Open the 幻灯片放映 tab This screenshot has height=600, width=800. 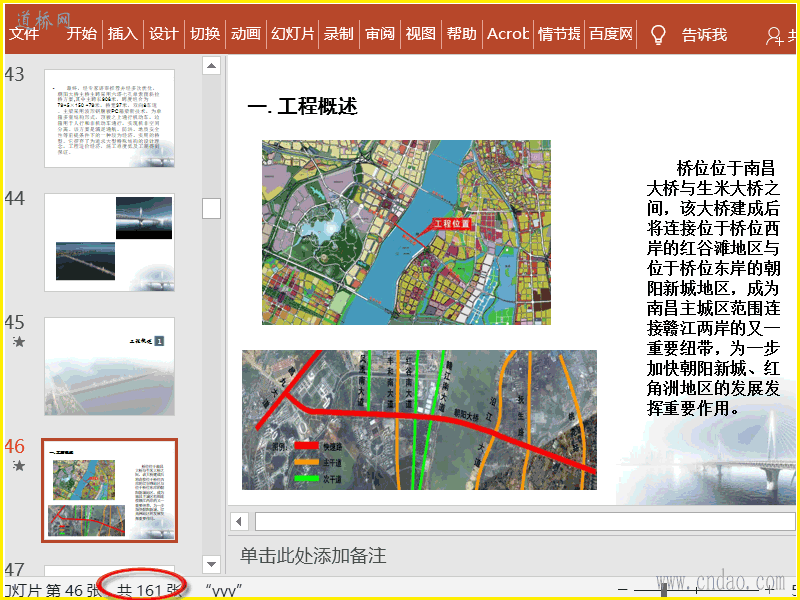pyautogui.click(x=292, y=34)
